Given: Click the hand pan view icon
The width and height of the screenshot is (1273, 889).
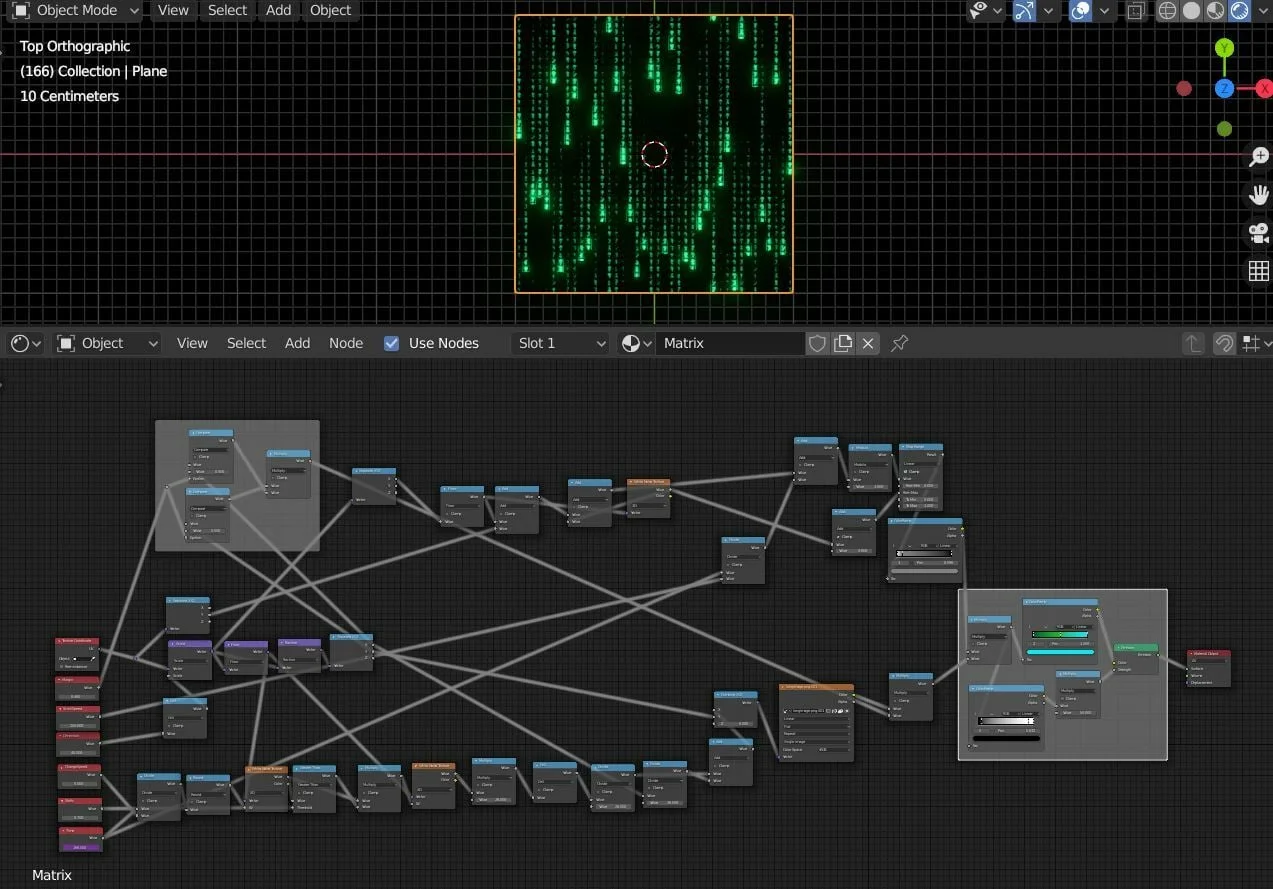Looking at the screenshot, I should point(1258,195).
